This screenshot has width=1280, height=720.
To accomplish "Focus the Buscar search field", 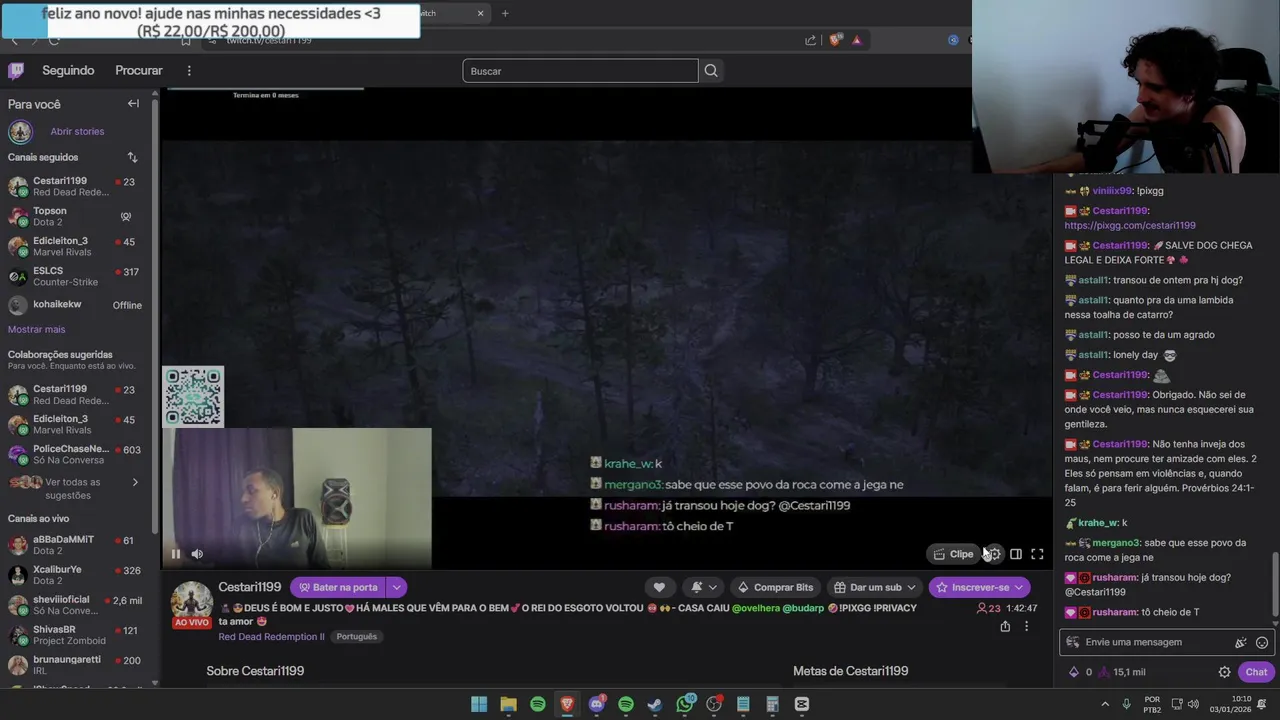I will point(580,71).
